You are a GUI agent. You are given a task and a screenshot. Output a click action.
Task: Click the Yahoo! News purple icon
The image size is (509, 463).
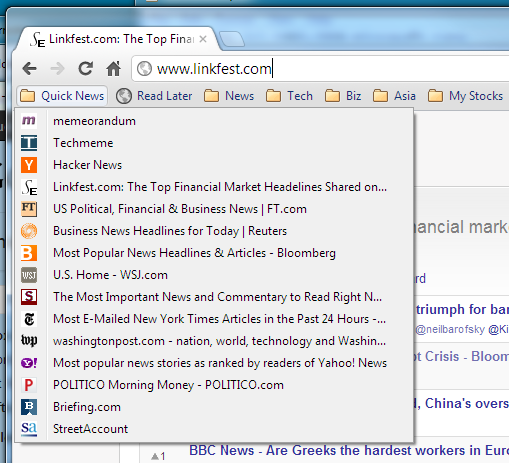[29, 363]
